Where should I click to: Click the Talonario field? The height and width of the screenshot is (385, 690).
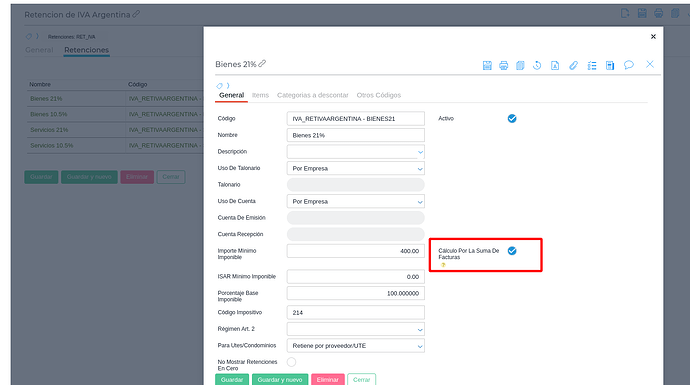point(356,185)
